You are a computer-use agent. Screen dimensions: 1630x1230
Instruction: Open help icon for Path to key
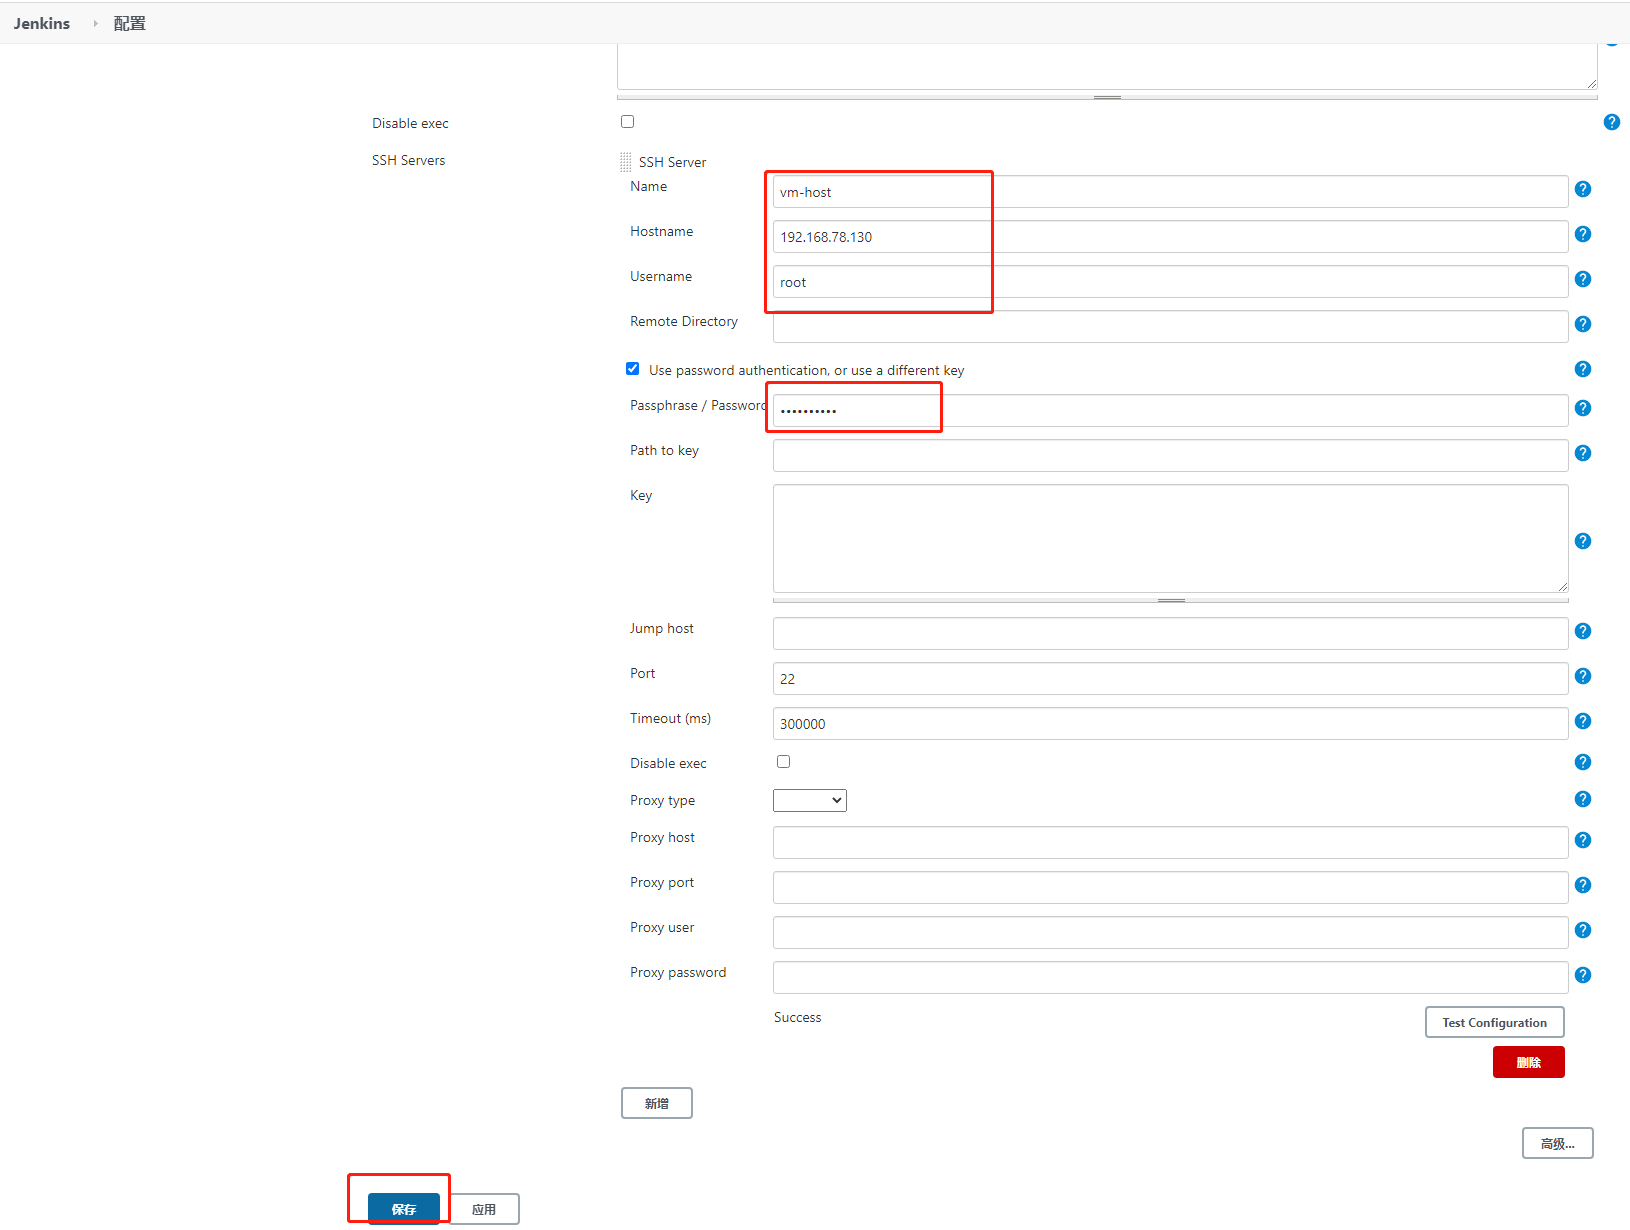[1582, 453]
